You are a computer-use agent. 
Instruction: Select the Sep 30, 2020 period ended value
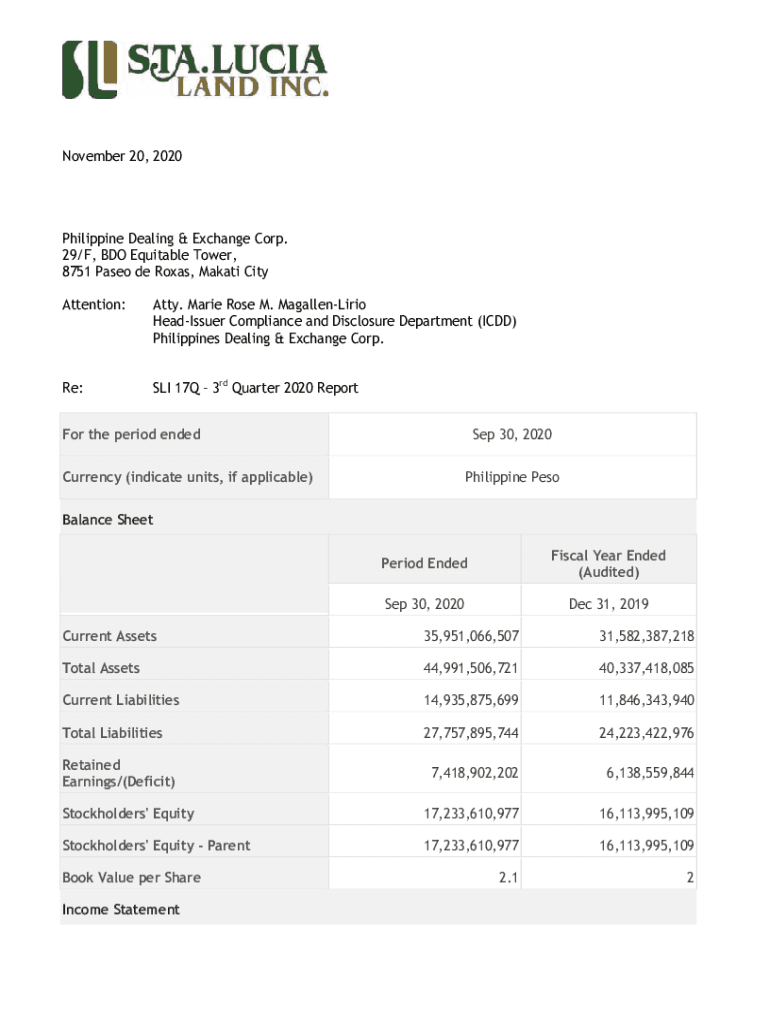click(512, 434)
